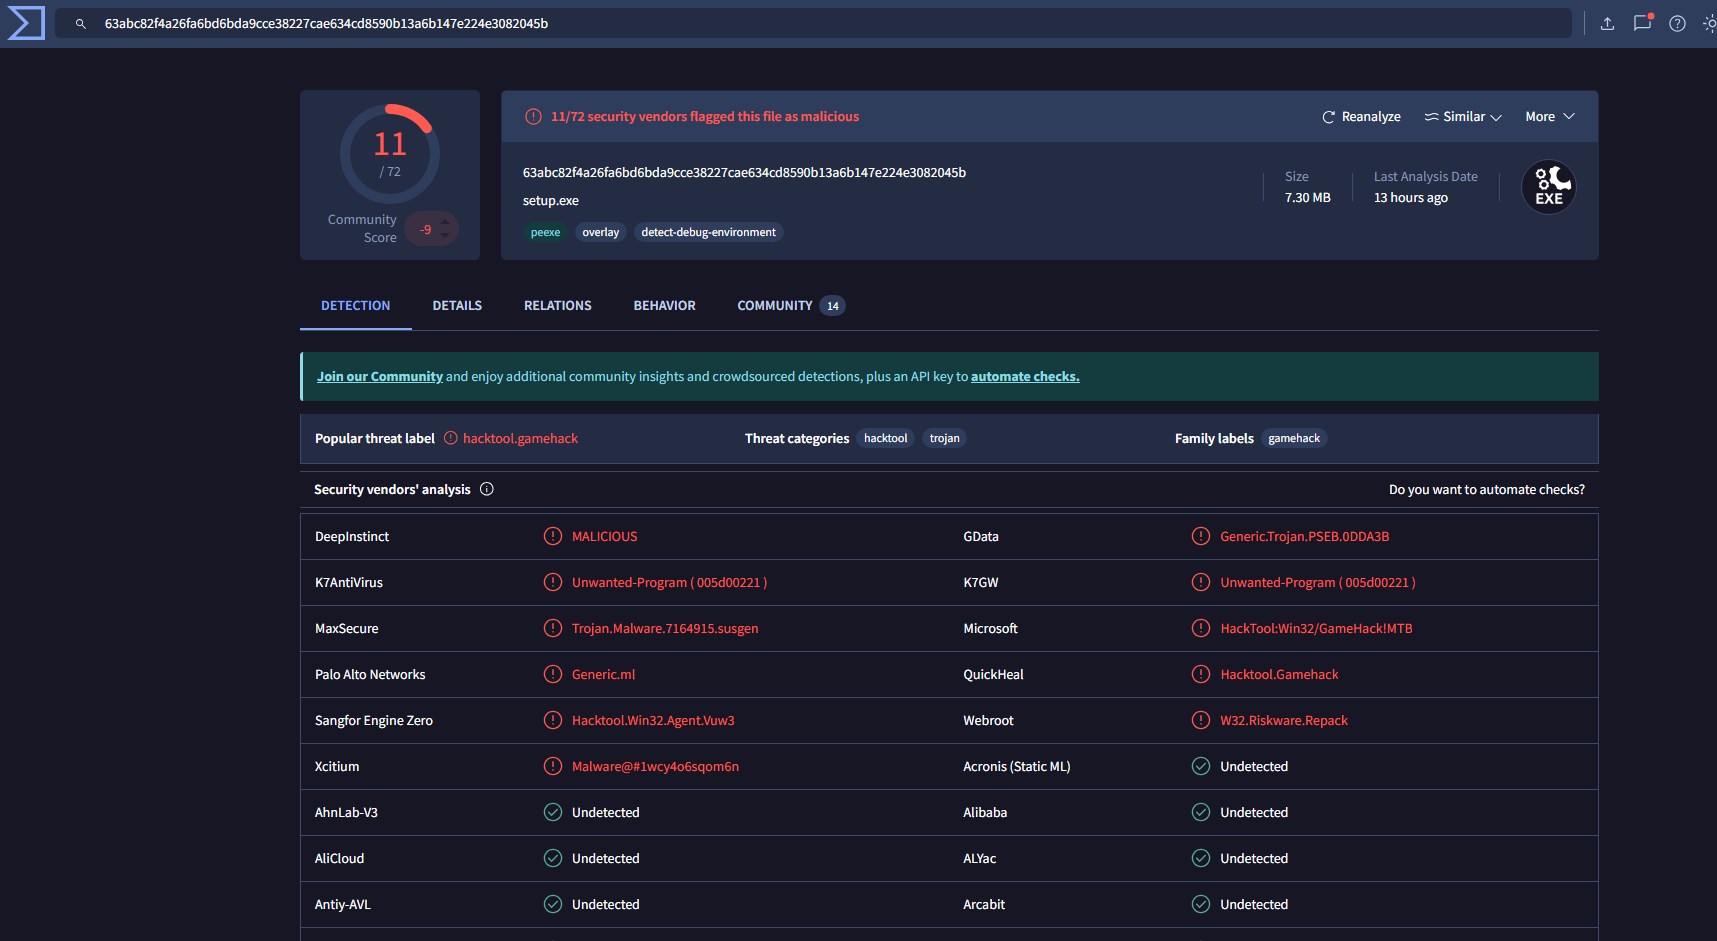Click the Trojan.Malware.7164915.susgen detection name
The image size is (1717, 941).
pos(665,629)
